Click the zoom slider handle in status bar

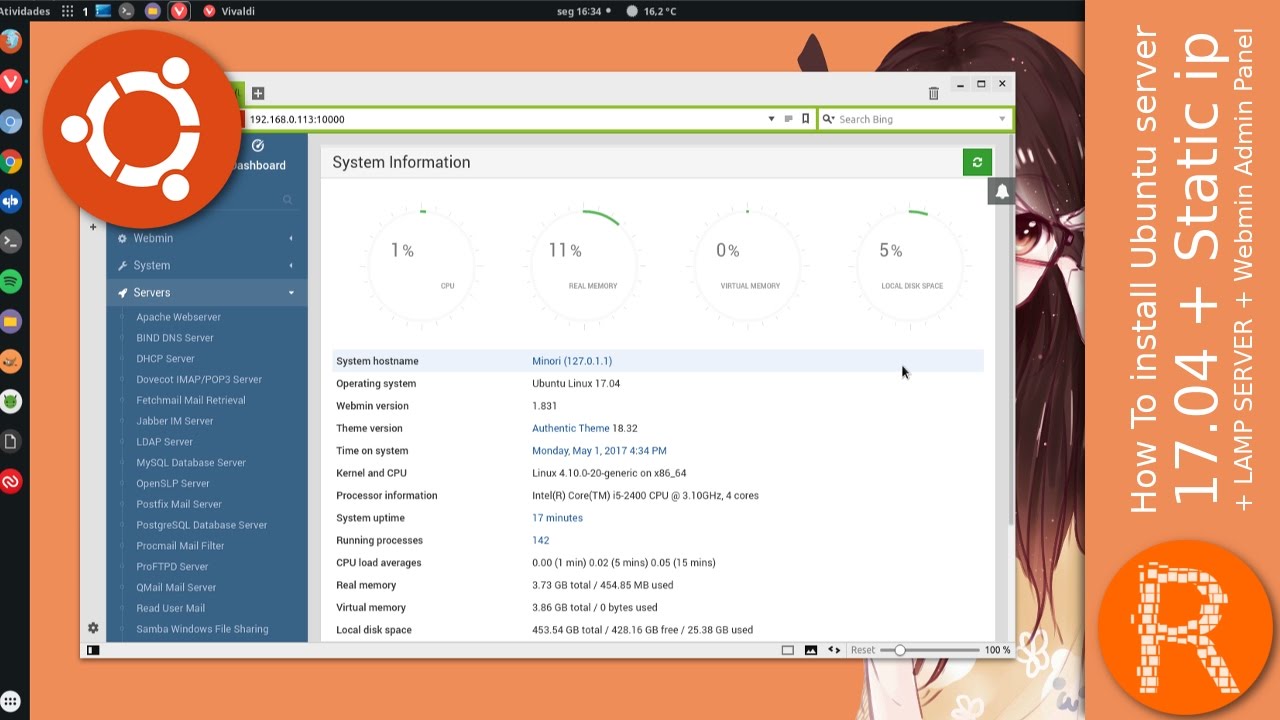(x=900, y=650)
